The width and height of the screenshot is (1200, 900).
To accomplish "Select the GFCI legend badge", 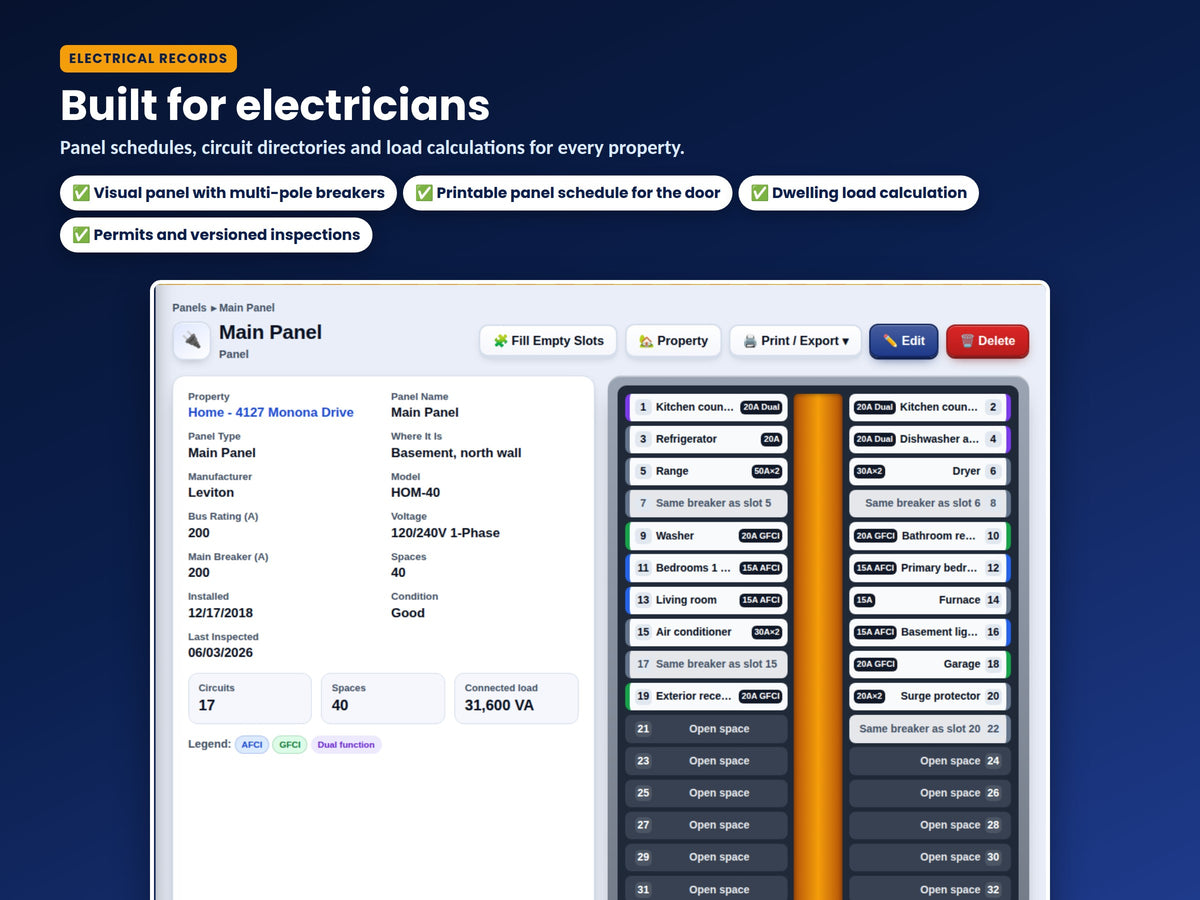I will click(290, 745).
